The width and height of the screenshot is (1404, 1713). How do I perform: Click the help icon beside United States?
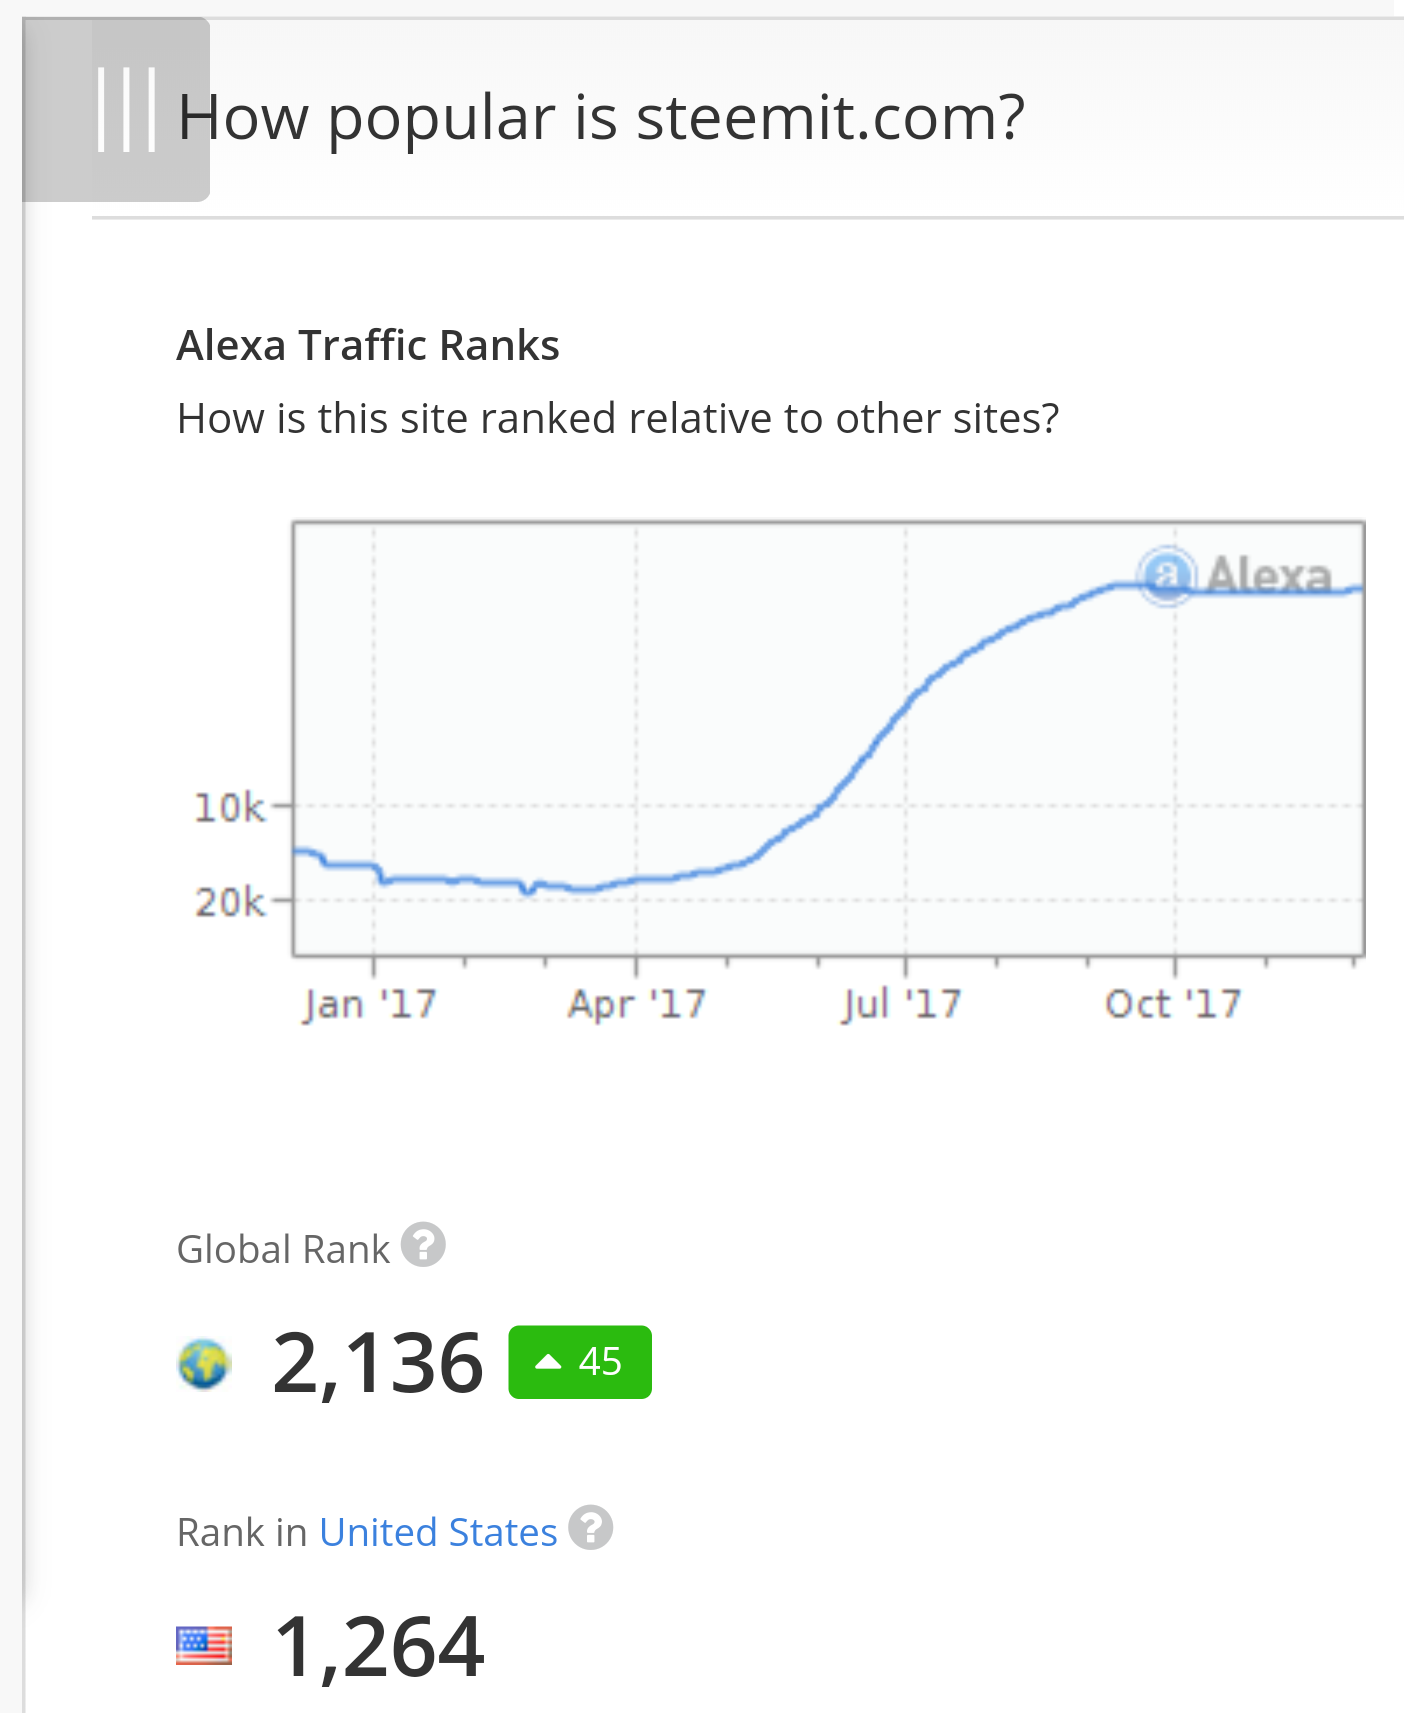click(591, 1528)
